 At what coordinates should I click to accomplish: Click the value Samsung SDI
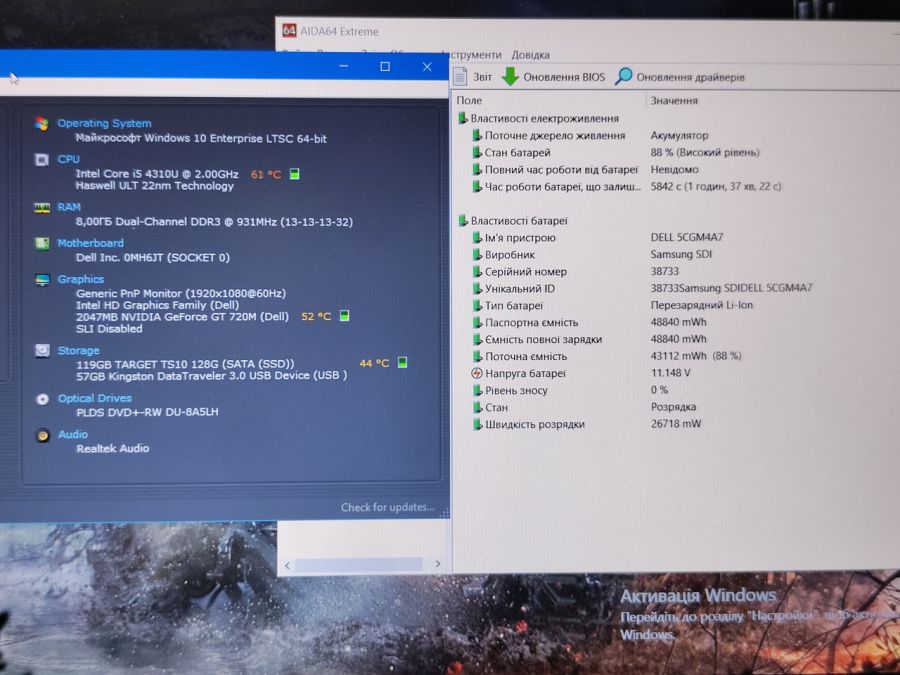point(681,254)
